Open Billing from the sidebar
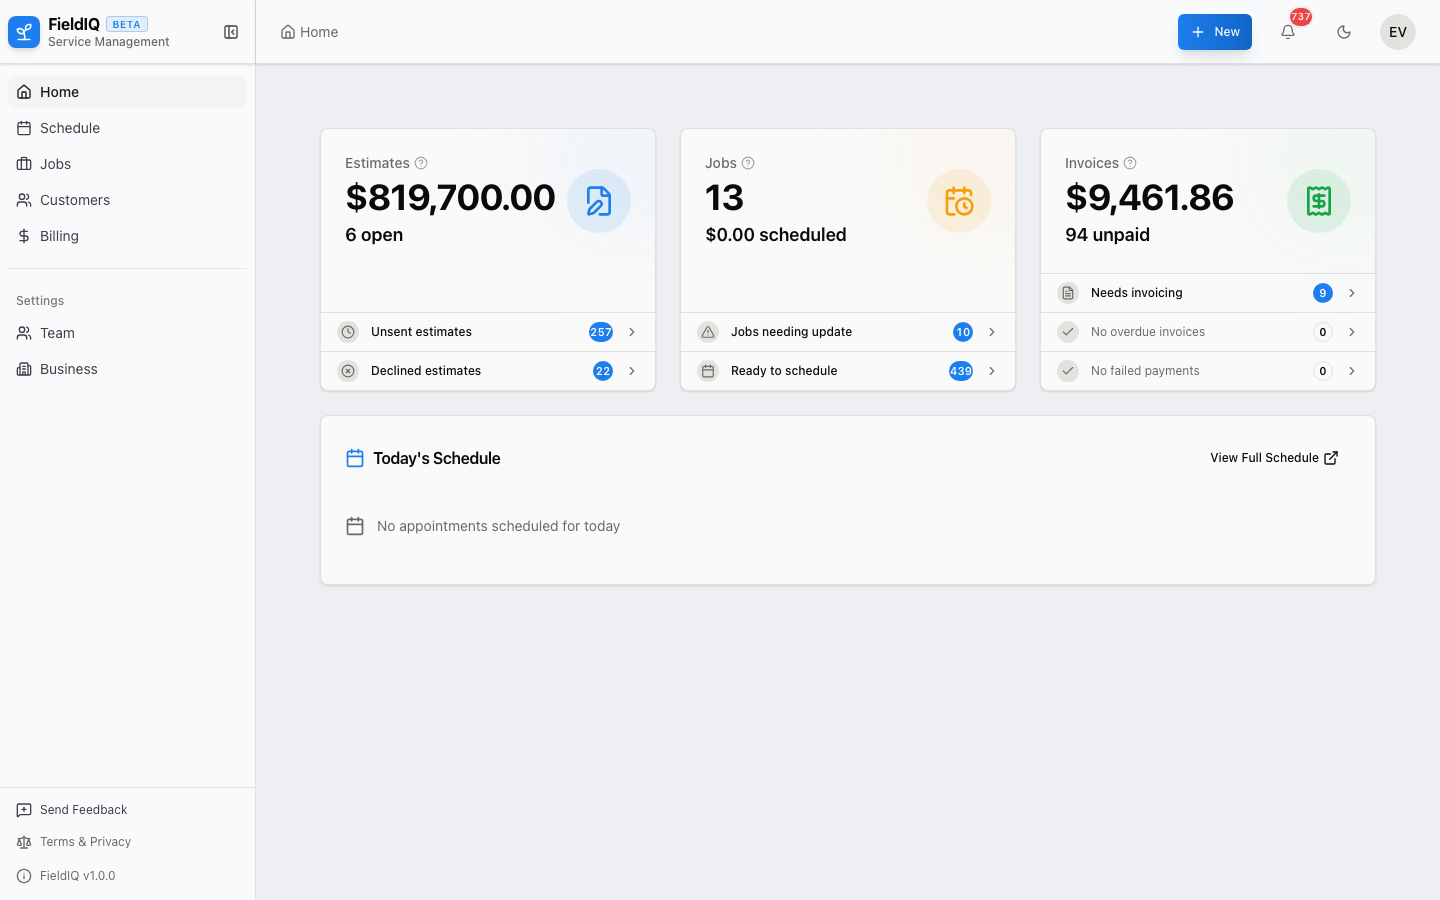The image size is (1440, 900). tap(59, 236)
